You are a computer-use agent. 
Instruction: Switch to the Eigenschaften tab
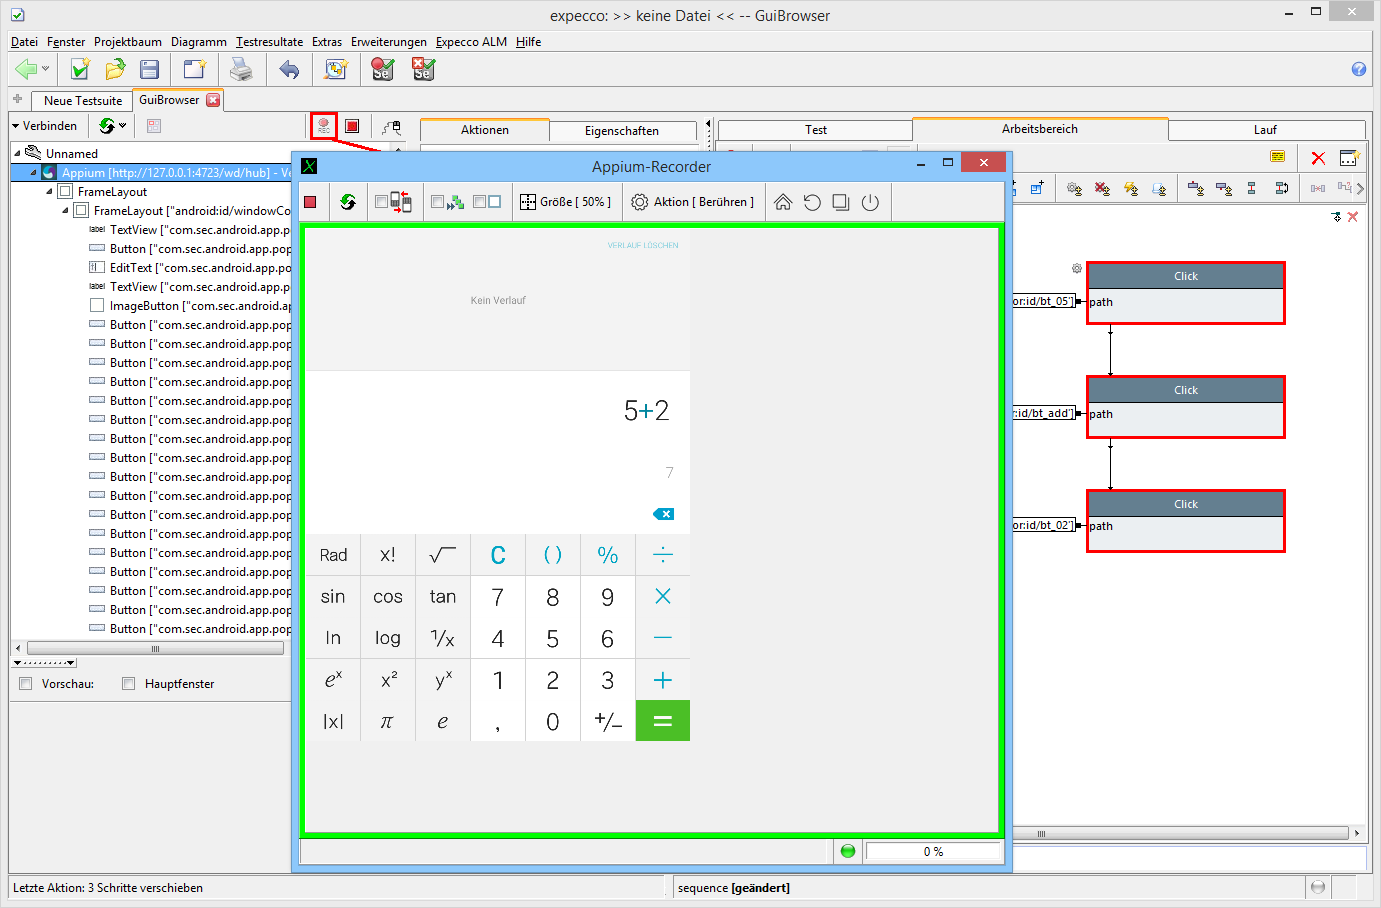621,131
